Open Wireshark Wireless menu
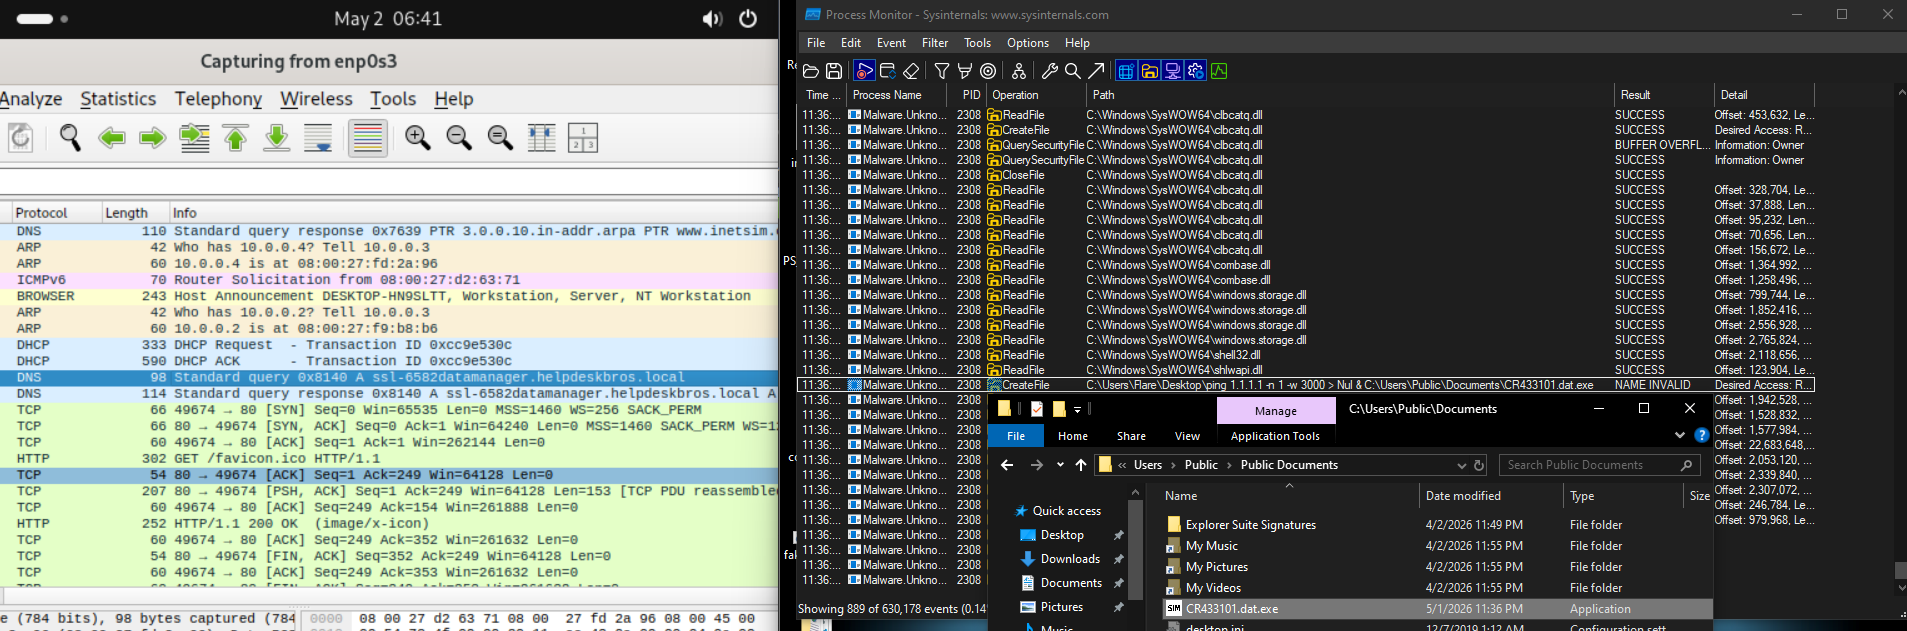Screen dimensions: 1907x631 tap(316, 99)
